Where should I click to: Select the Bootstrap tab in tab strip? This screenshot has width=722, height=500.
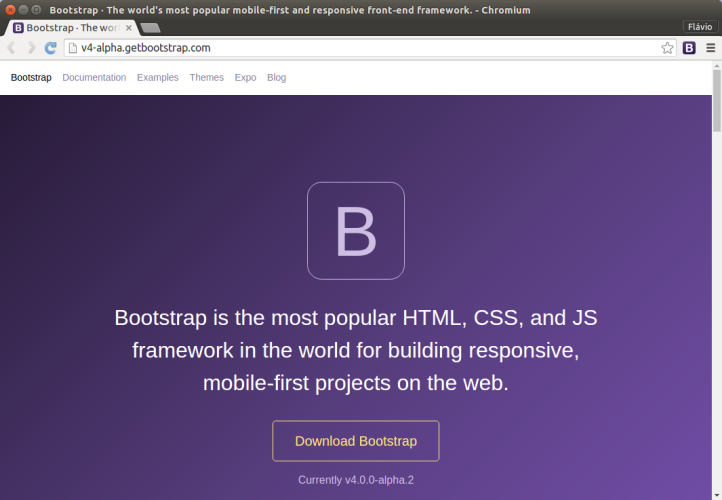coord(71,28)
